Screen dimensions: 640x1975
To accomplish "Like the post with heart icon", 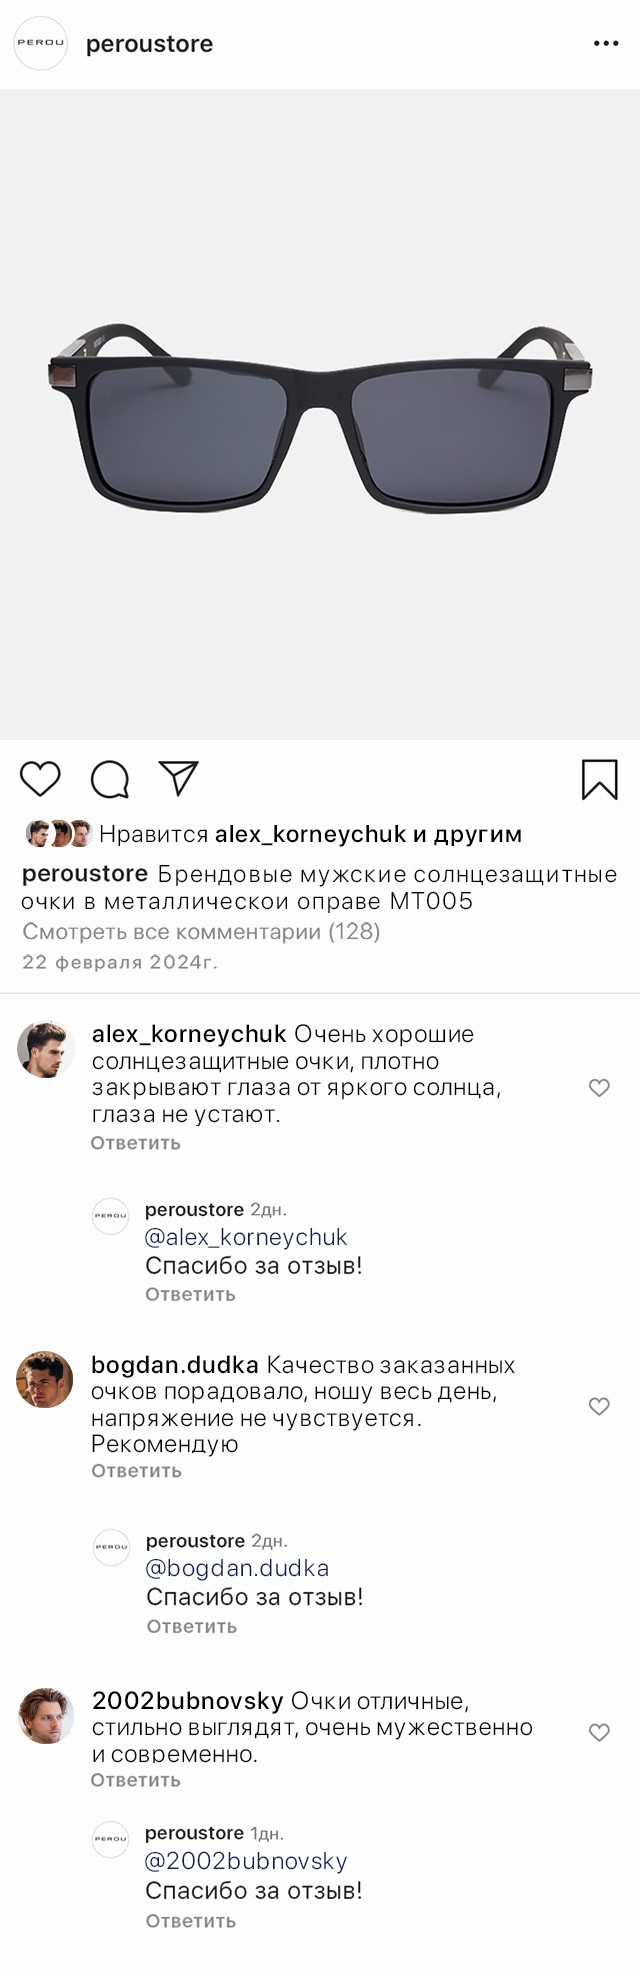I will point(40,779).
